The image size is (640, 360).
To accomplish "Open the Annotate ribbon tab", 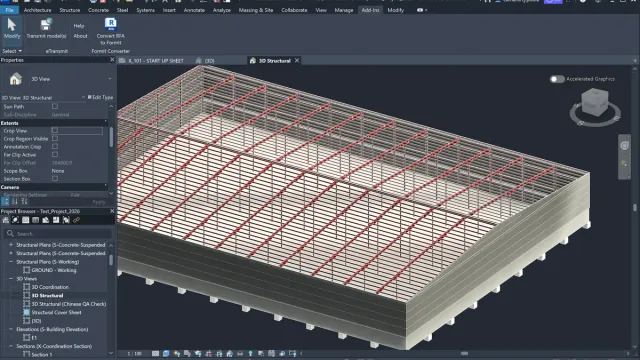I will pyautogui.click(x=194, y=10).
